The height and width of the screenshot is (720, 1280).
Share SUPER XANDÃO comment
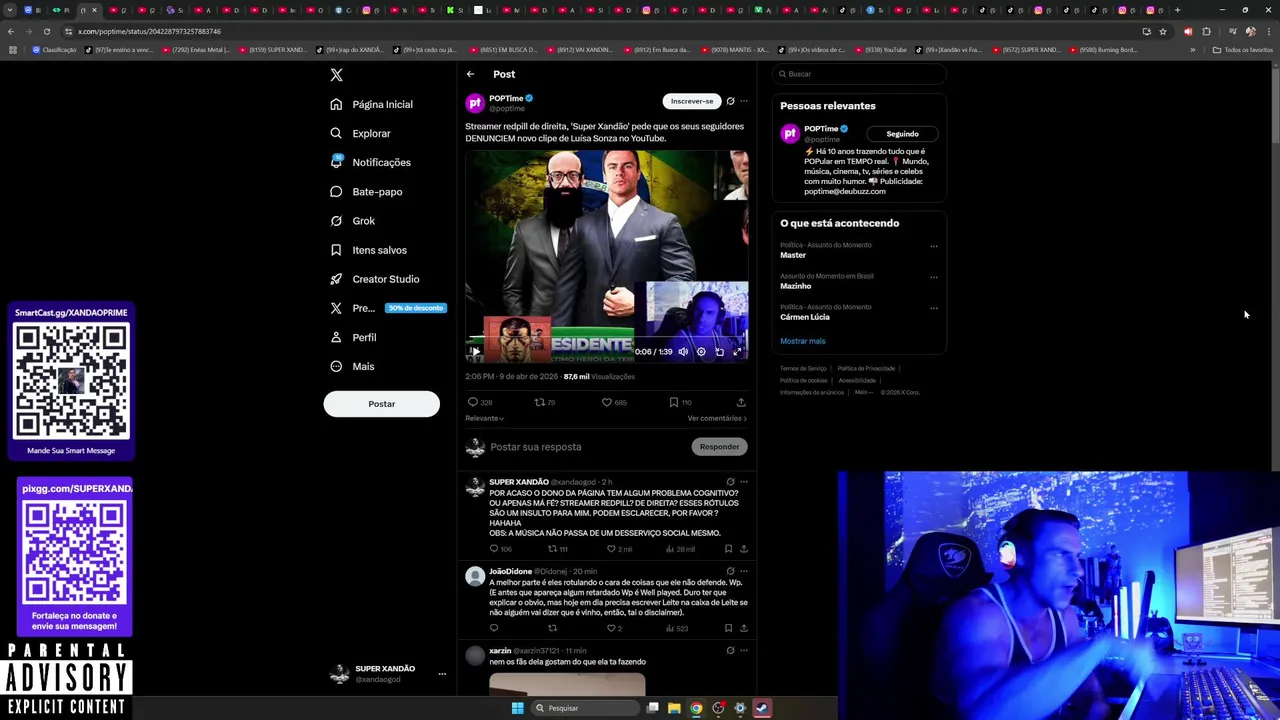pyautogui.click(x=743, y=549)
